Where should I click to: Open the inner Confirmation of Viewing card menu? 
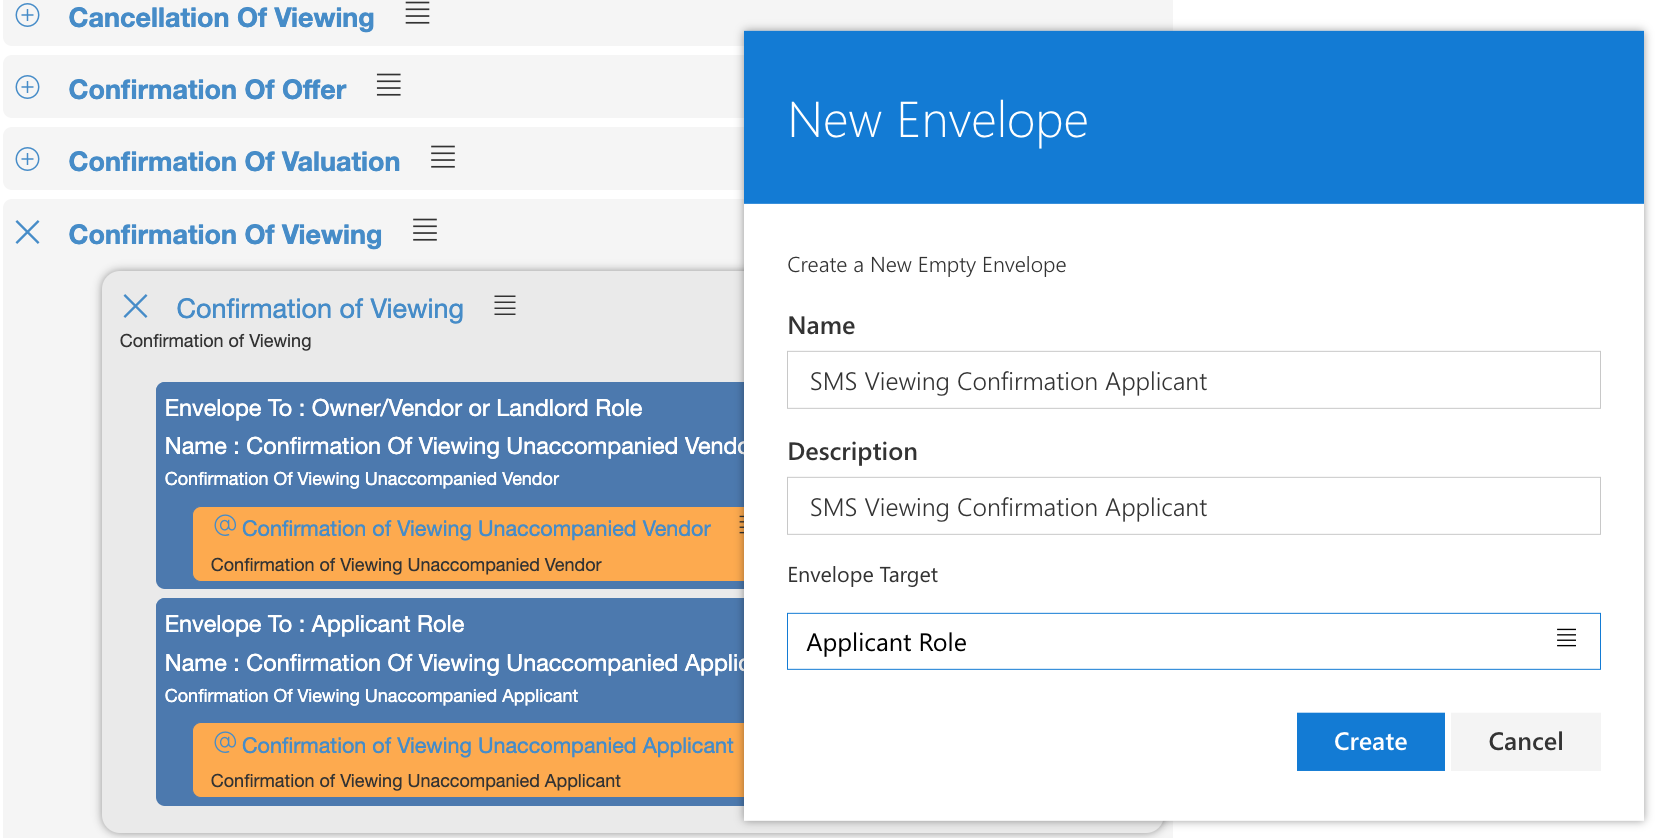[505, 306]
